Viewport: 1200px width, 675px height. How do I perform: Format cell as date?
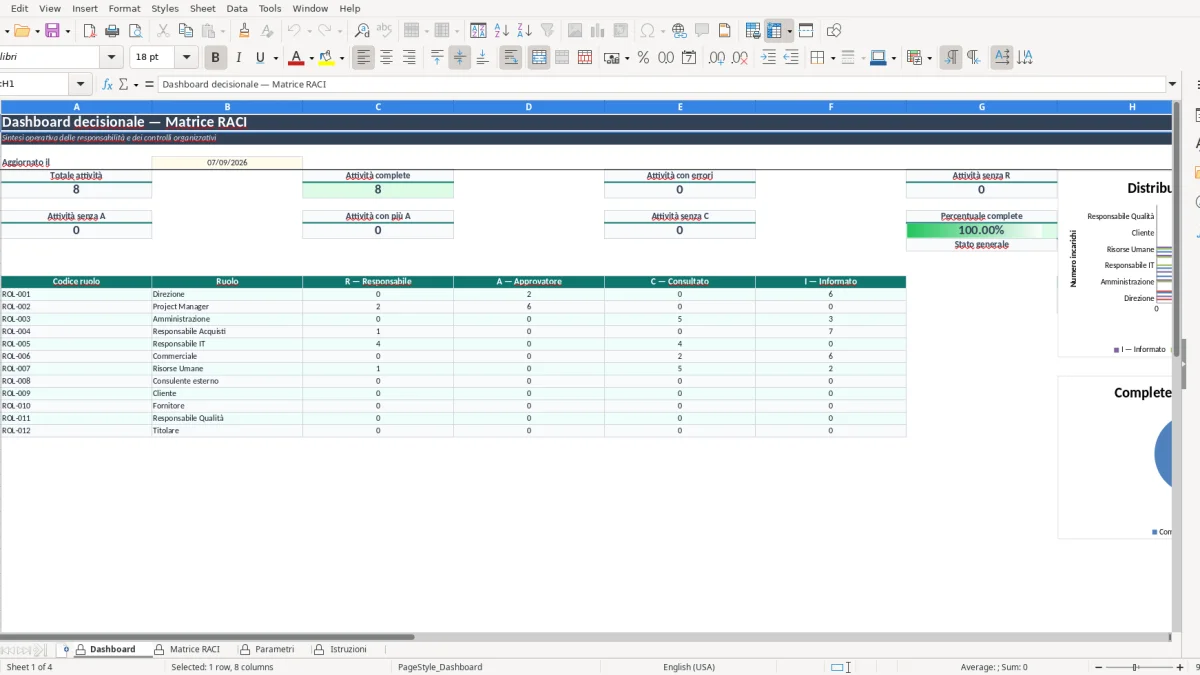689,58
